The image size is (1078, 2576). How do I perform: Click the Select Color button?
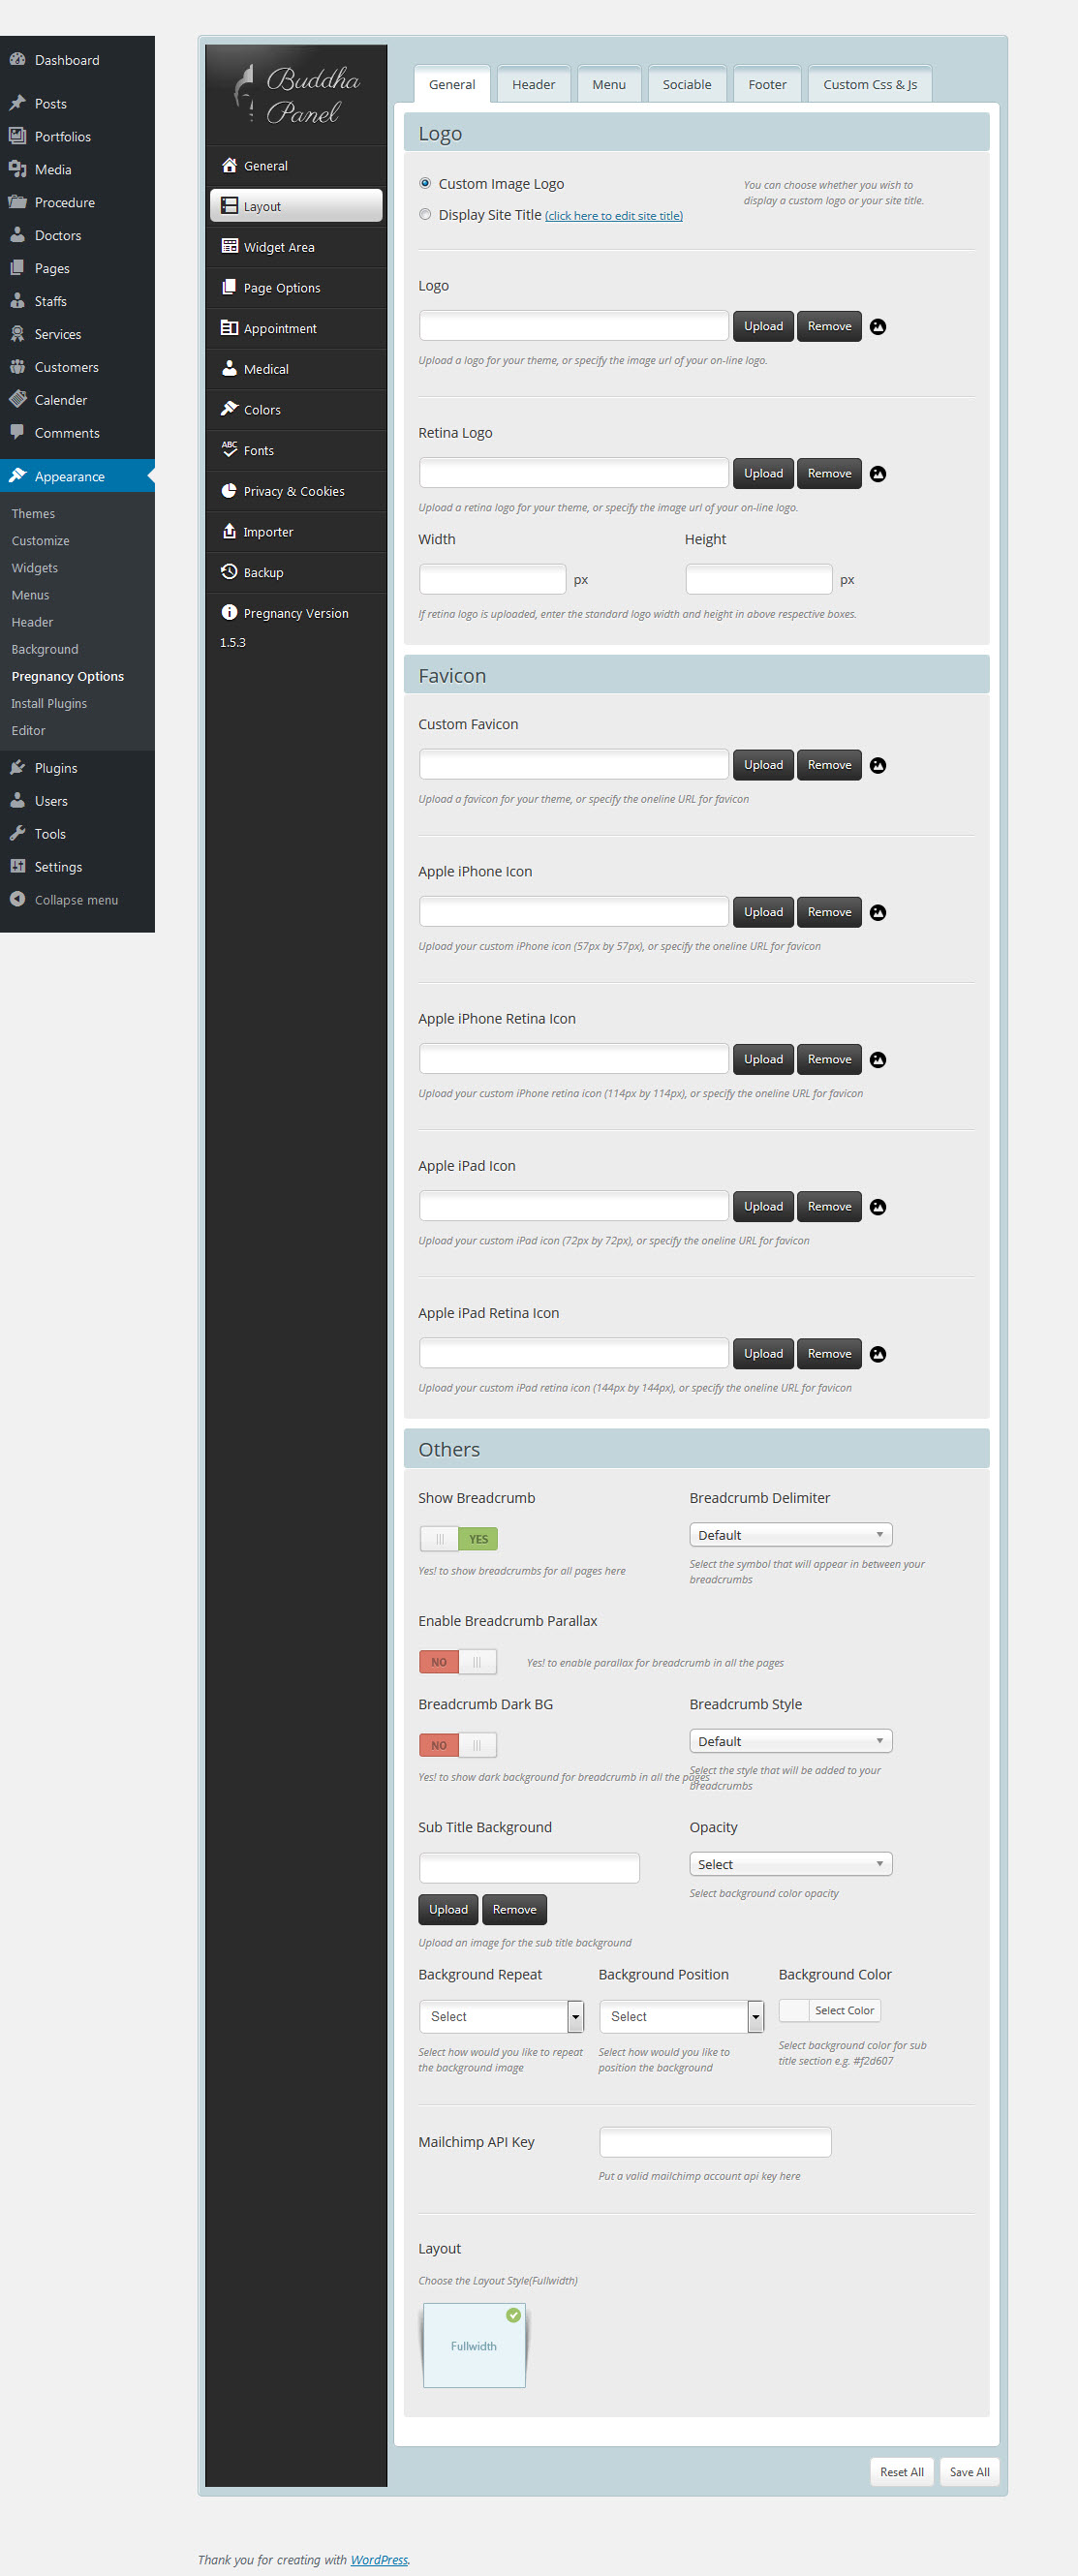844,2009
